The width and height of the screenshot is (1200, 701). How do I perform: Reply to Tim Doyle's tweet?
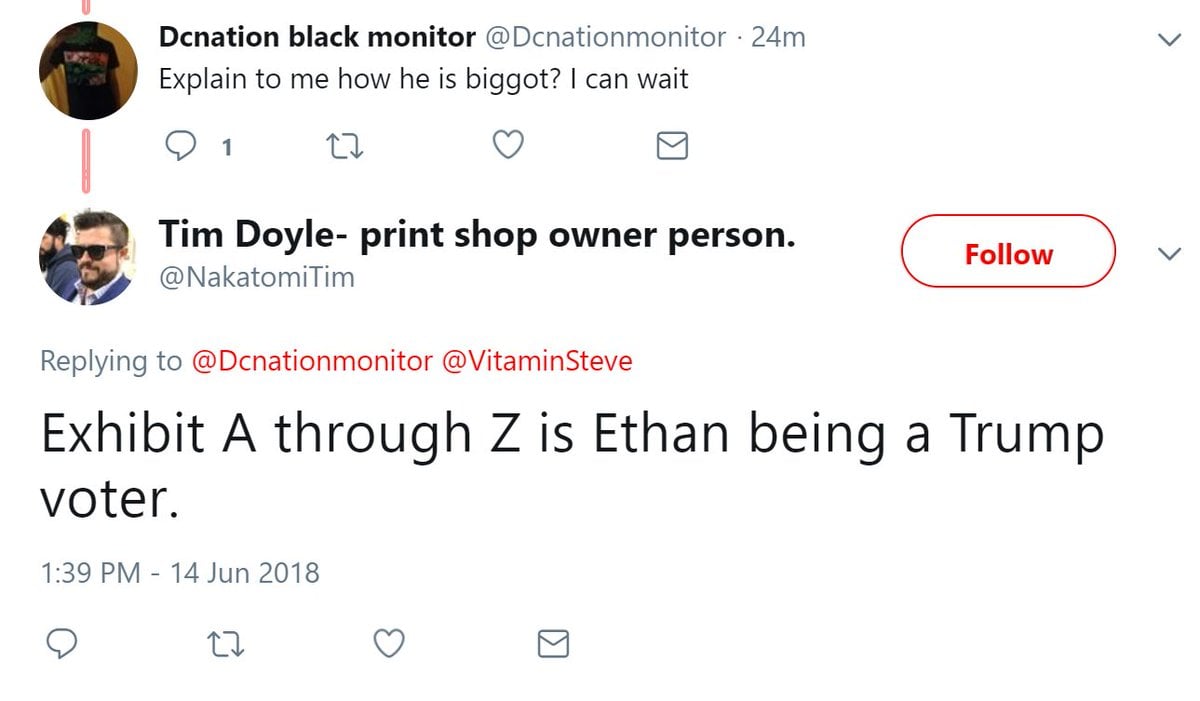click(x=62, y=643)
